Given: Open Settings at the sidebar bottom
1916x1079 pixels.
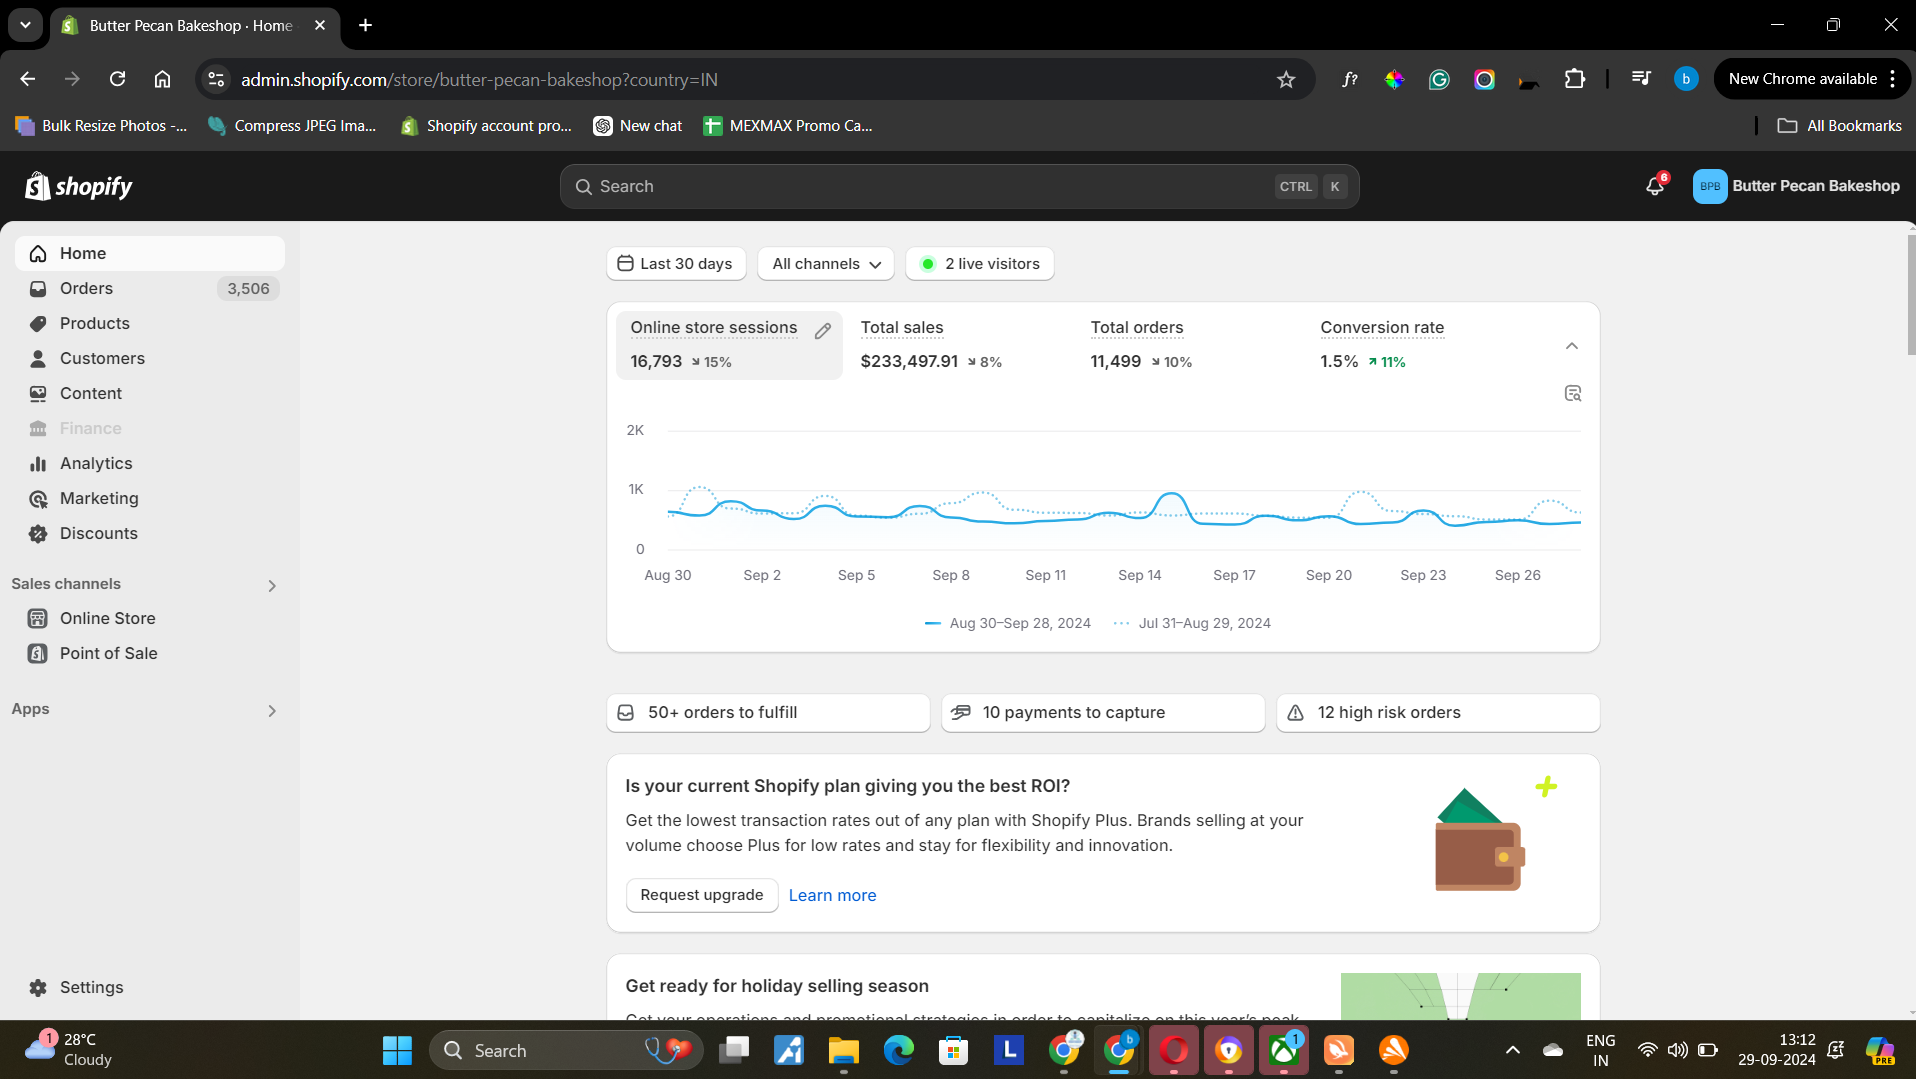Looking at the screenshot, I should (150, 987).
